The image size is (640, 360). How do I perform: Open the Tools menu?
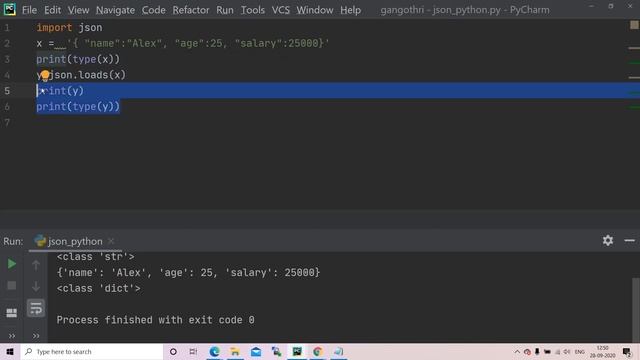253,10
